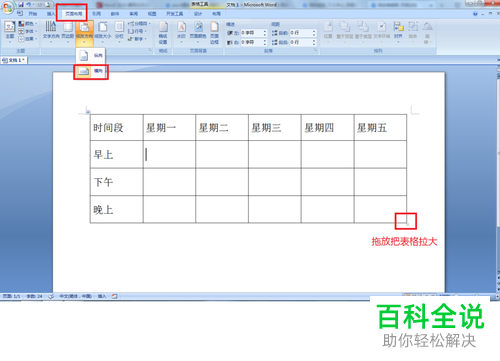Image resolution: width=500 pixels, height=361 pixels.
Task: Save the document from Quick Access toolbar
Action: coord(21,5)
